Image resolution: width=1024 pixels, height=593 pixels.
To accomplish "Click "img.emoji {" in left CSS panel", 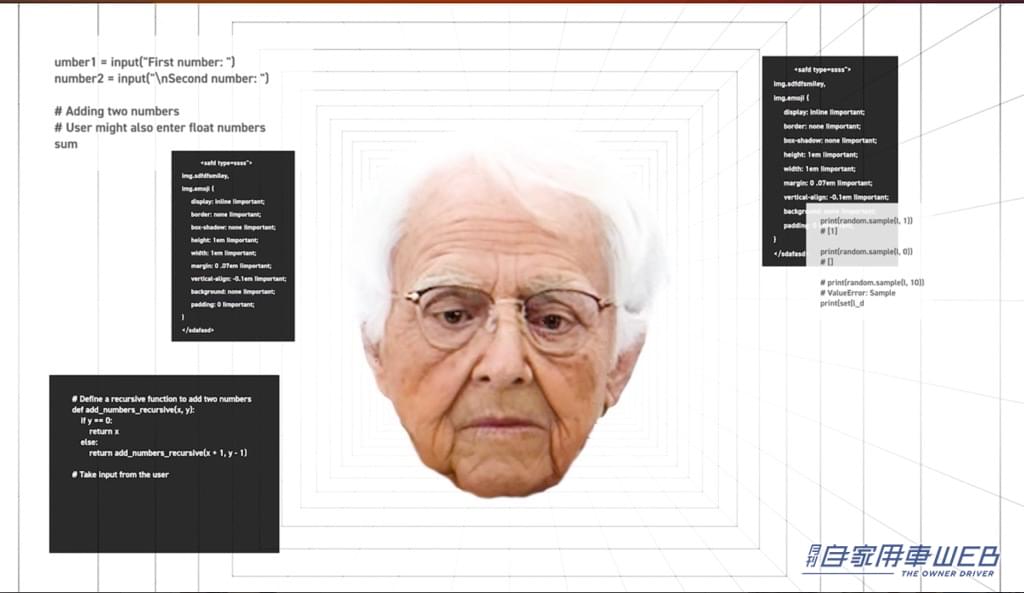I will (x=198, y=188).
